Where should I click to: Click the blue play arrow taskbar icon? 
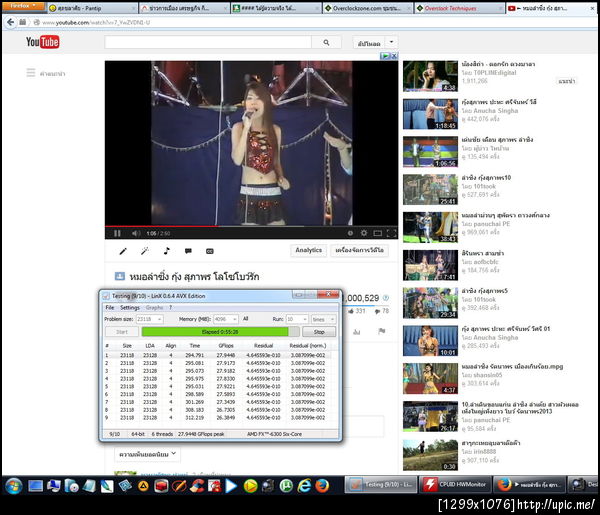[x=231, y=486]
